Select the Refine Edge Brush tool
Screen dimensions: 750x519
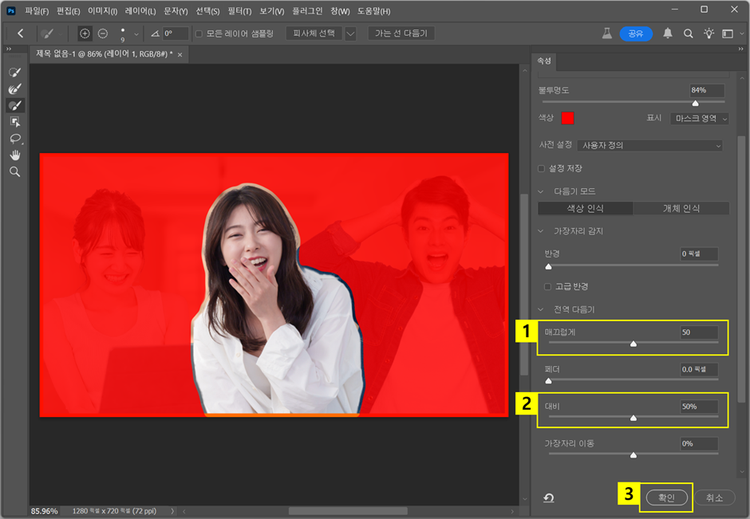(x=15, y=90)
